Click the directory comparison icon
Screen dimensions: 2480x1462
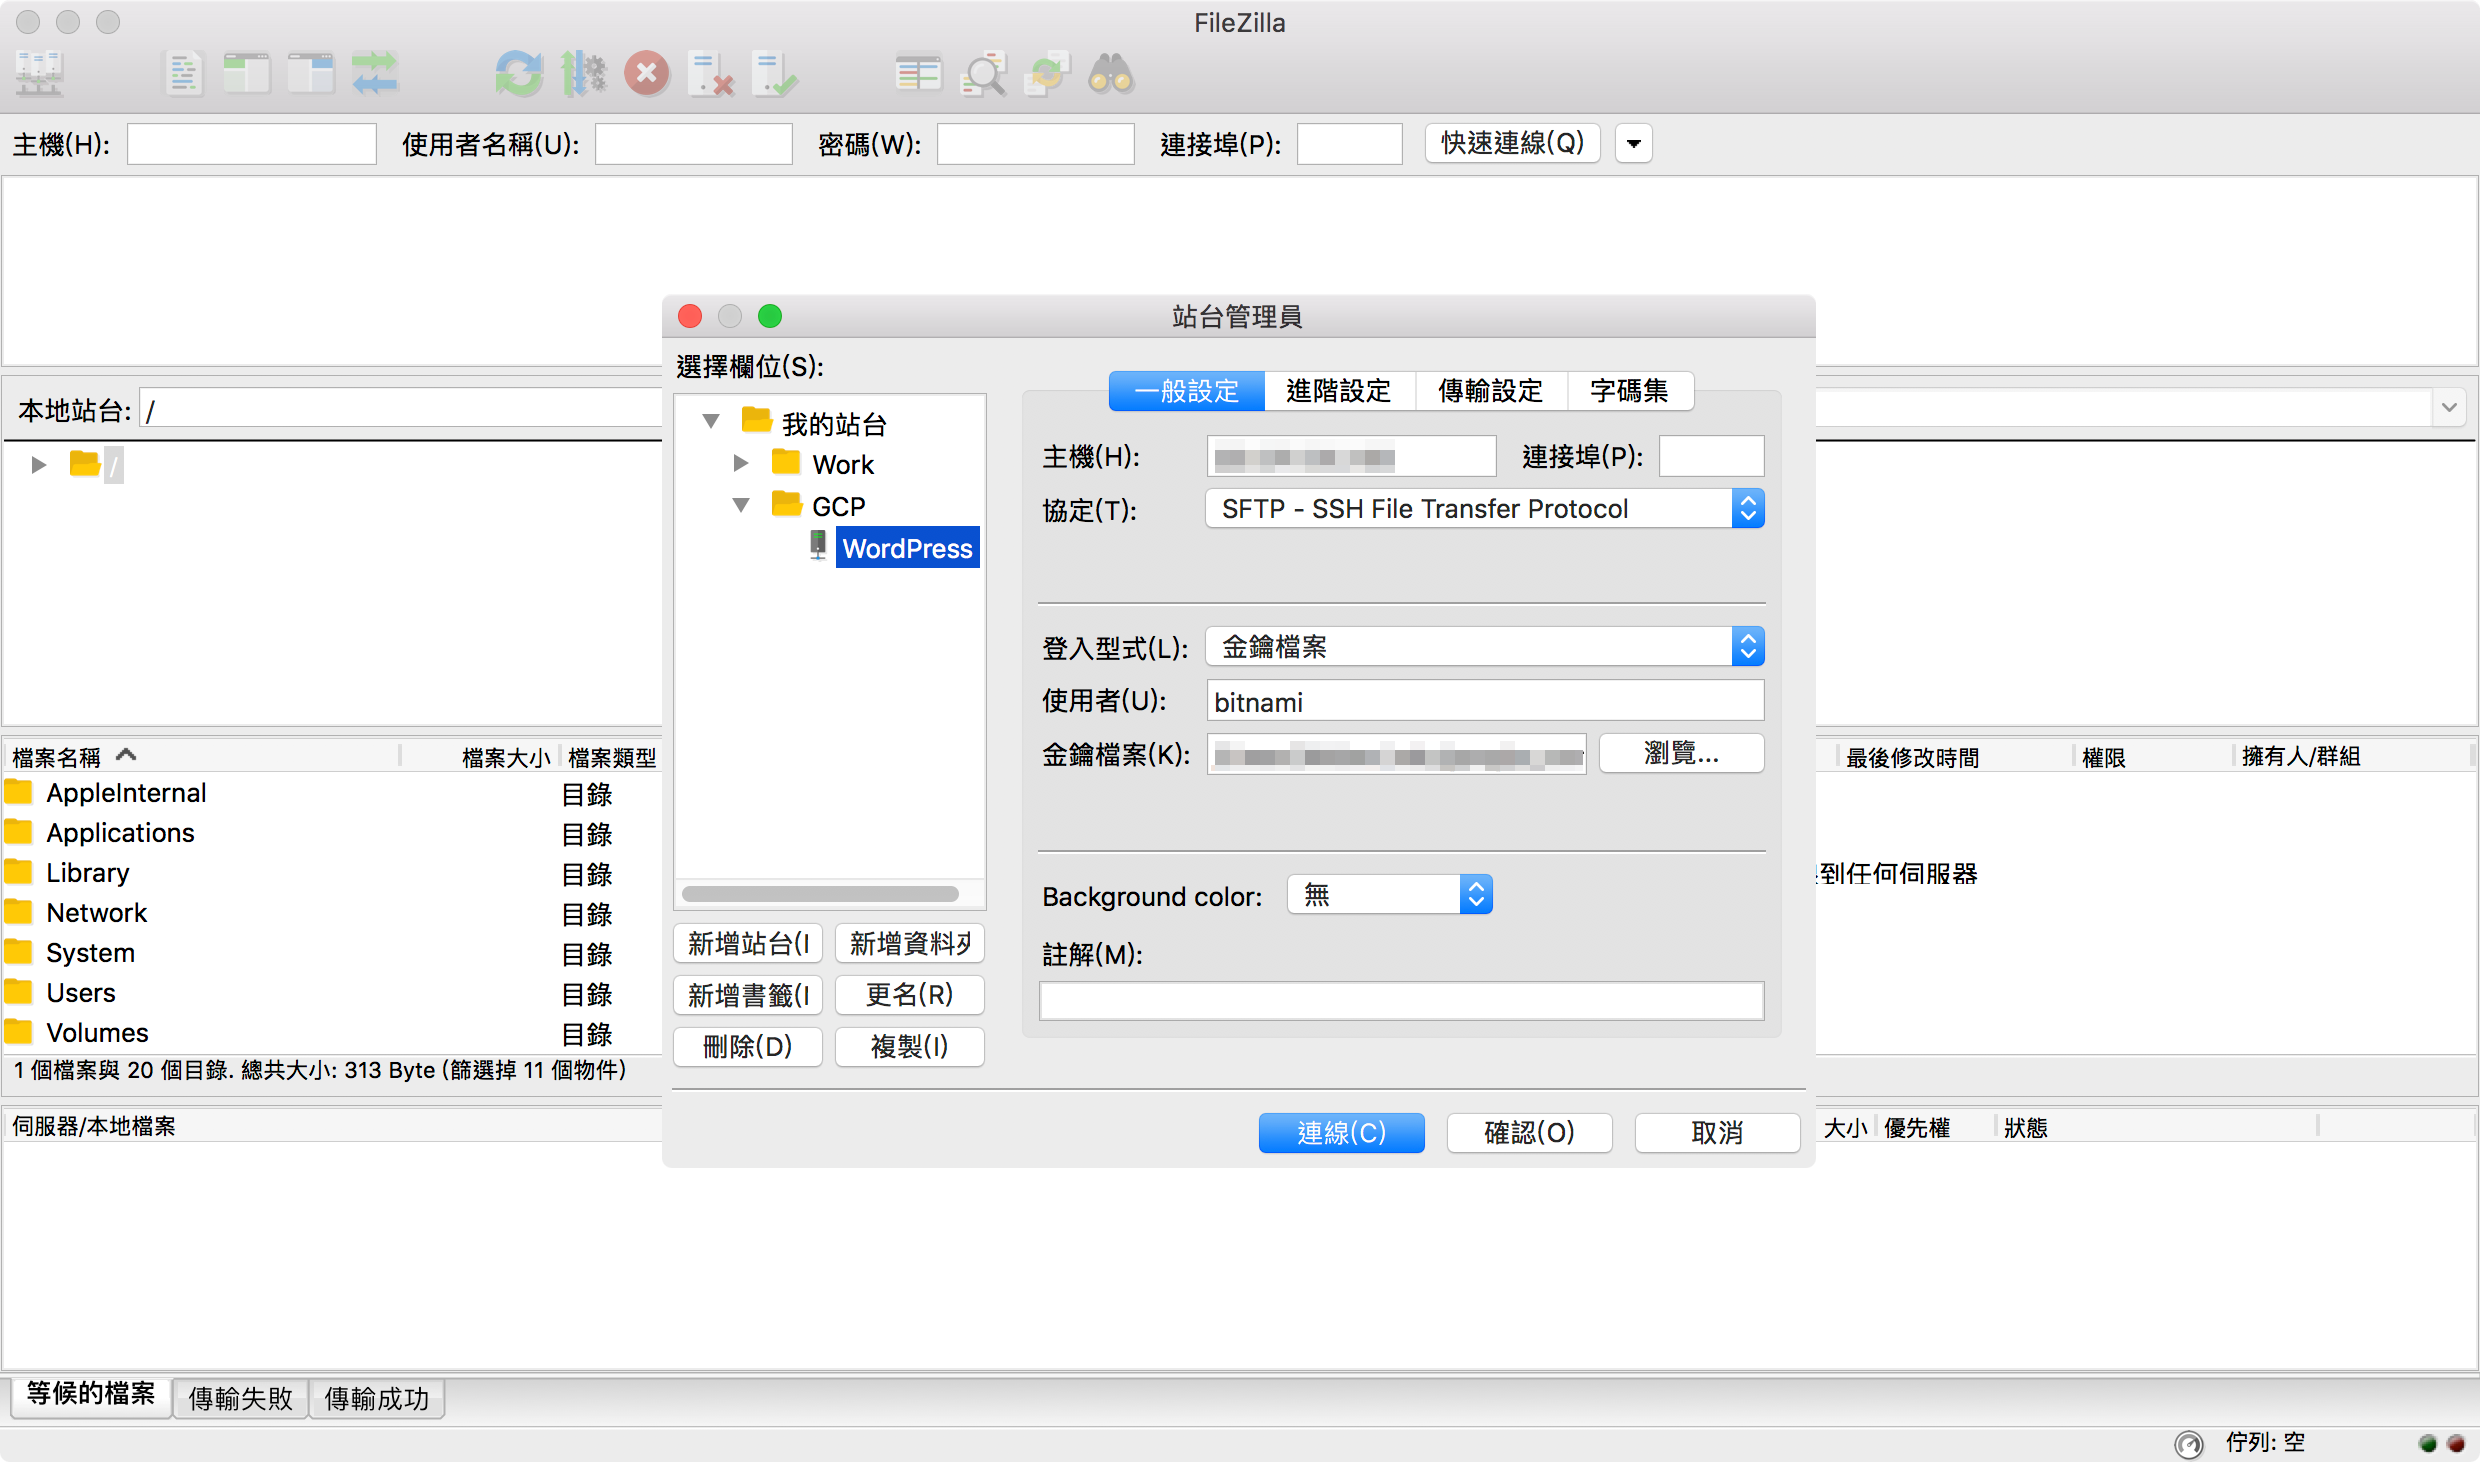pos(919,74)
